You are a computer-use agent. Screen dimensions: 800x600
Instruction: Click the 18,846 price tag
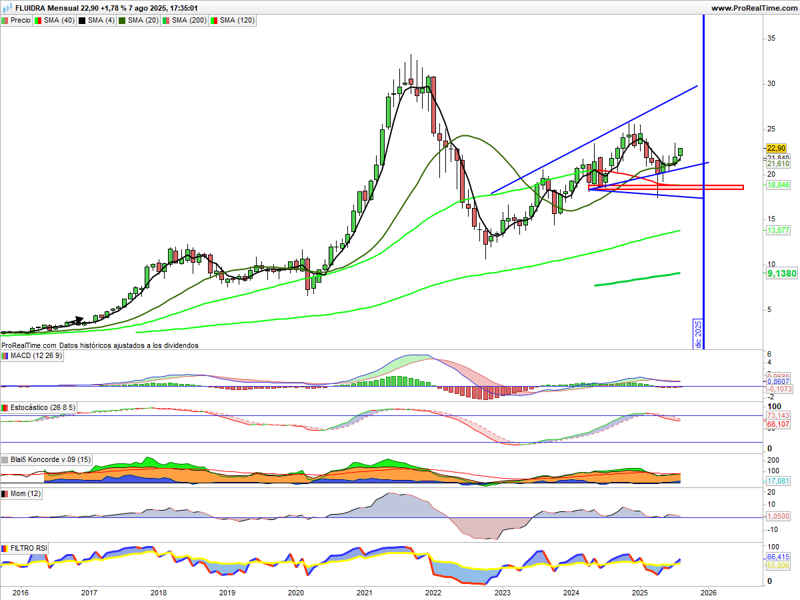779,185
